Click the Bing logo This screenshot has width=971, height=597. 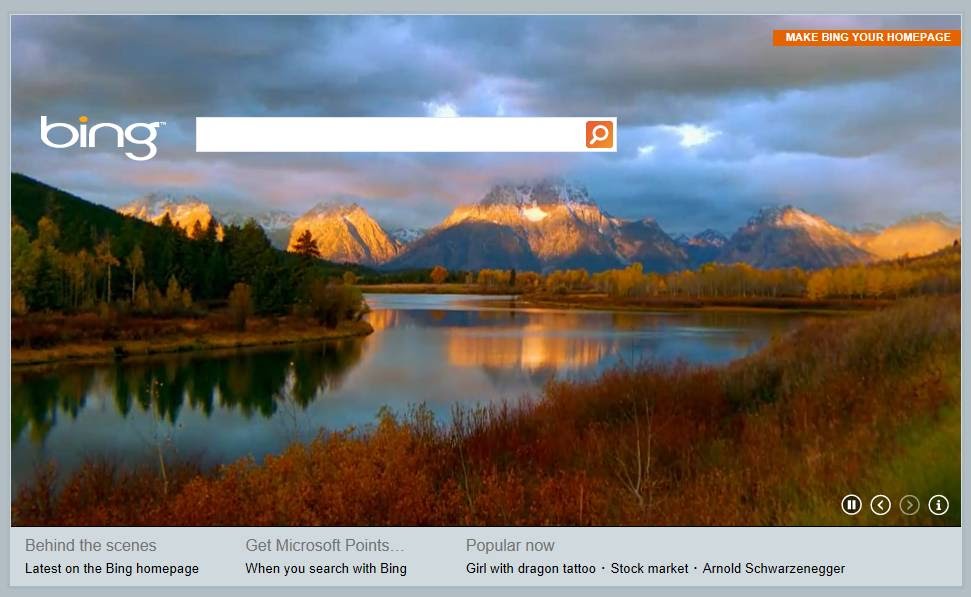[x=102, y=137]
